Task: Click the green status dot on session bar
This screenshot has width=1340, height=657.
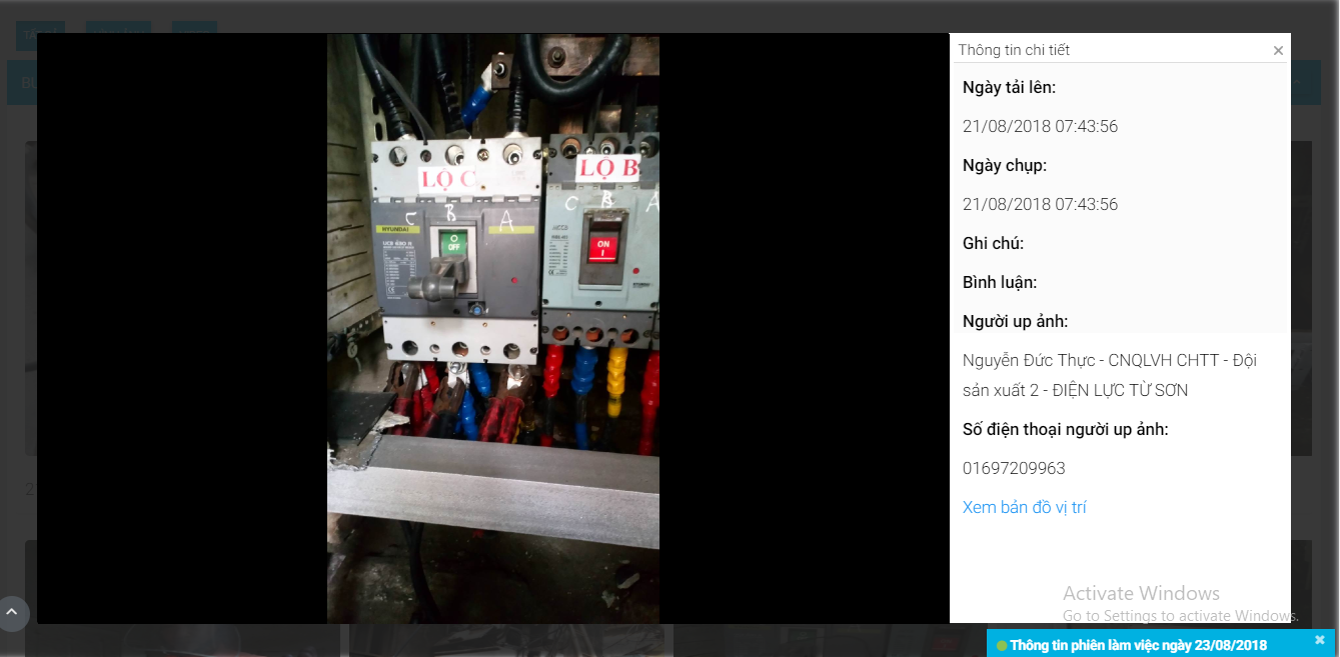Action: pyautogui.click(x=1001, y=646)
